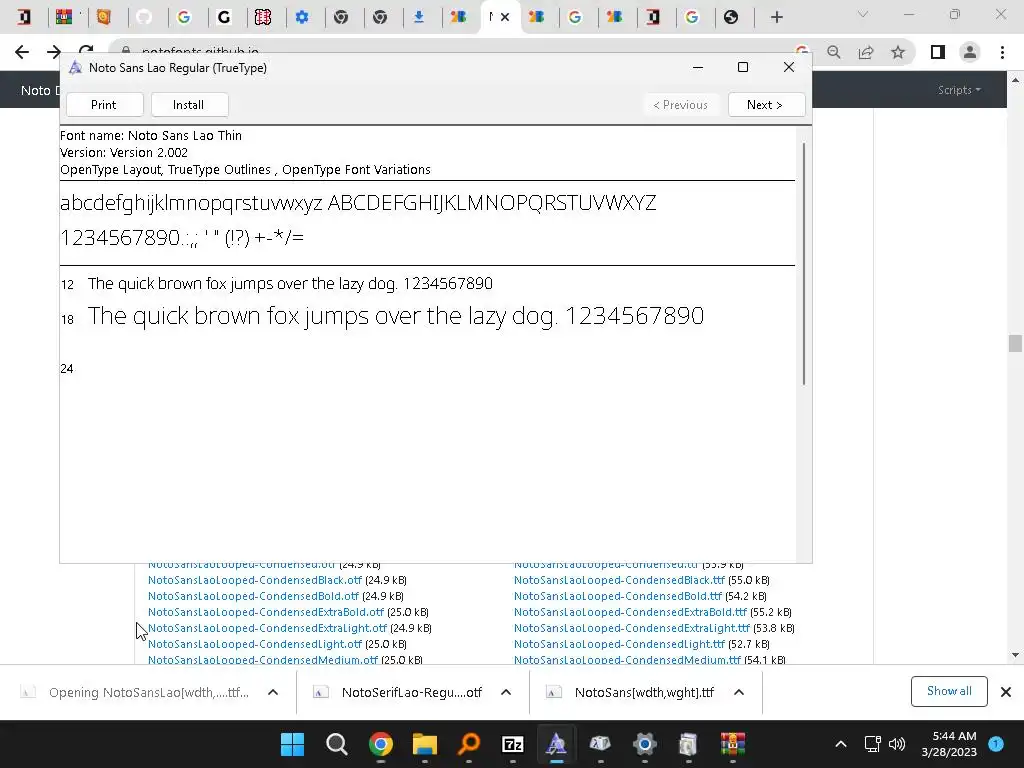
Task: Open clock and date flyout
Action: 949,744
